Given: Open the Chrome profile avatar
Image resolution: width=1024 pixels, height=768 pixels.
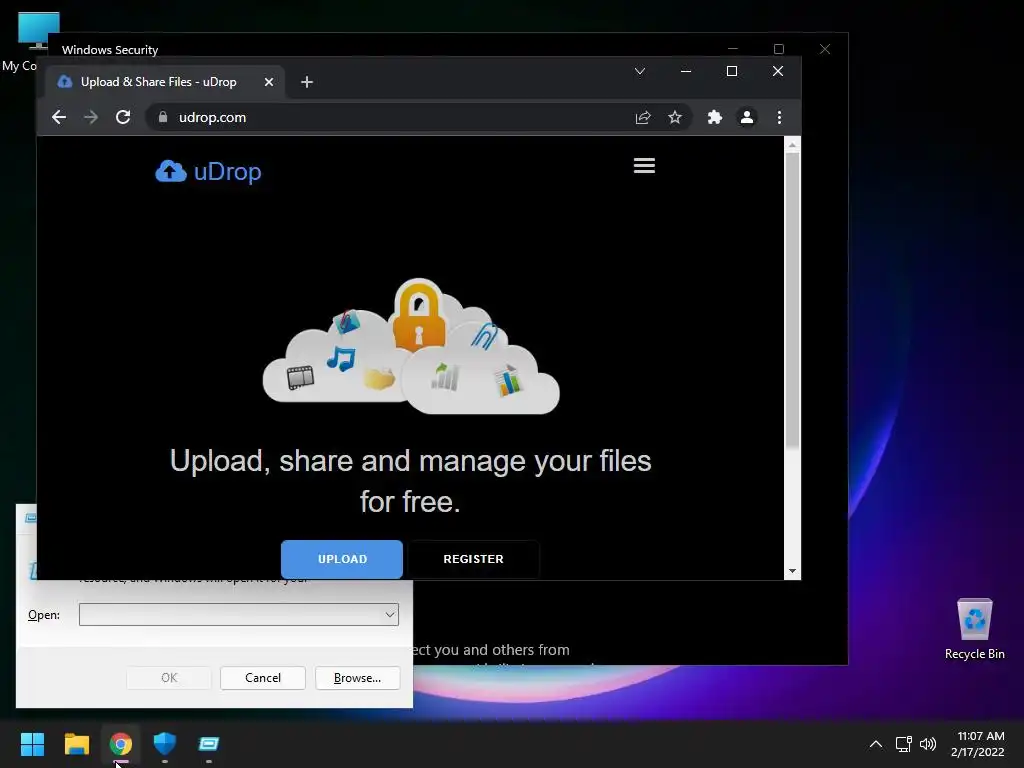Looking at the screenshot, I should [746, 118].
